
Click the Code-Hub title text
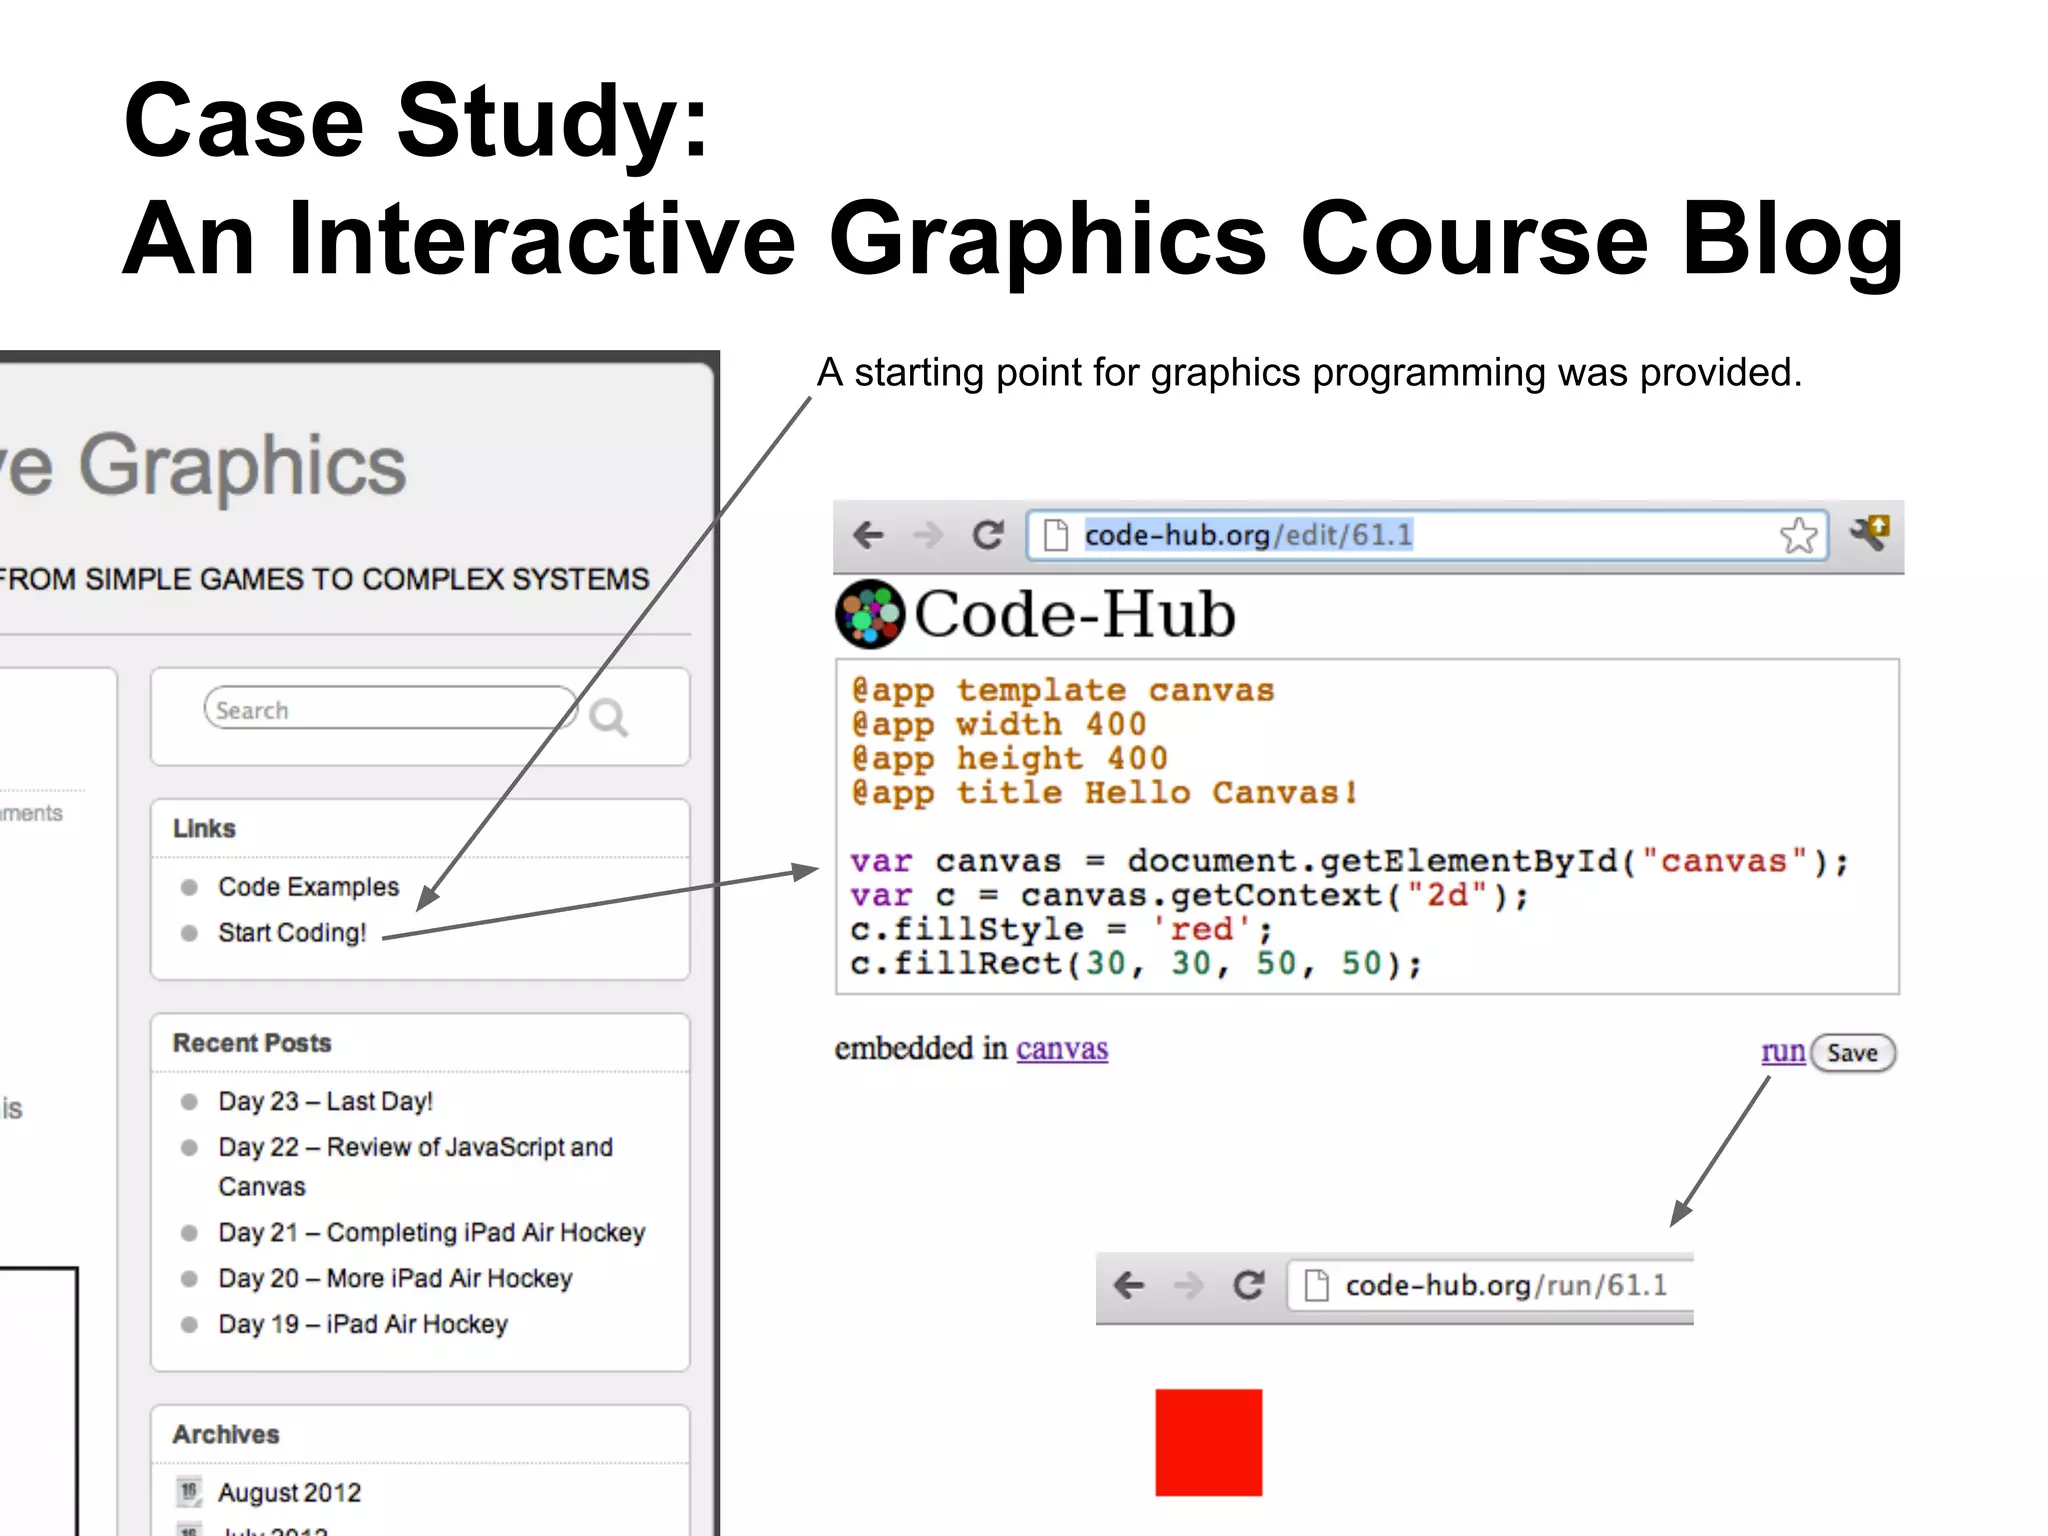pos(1075,613)
